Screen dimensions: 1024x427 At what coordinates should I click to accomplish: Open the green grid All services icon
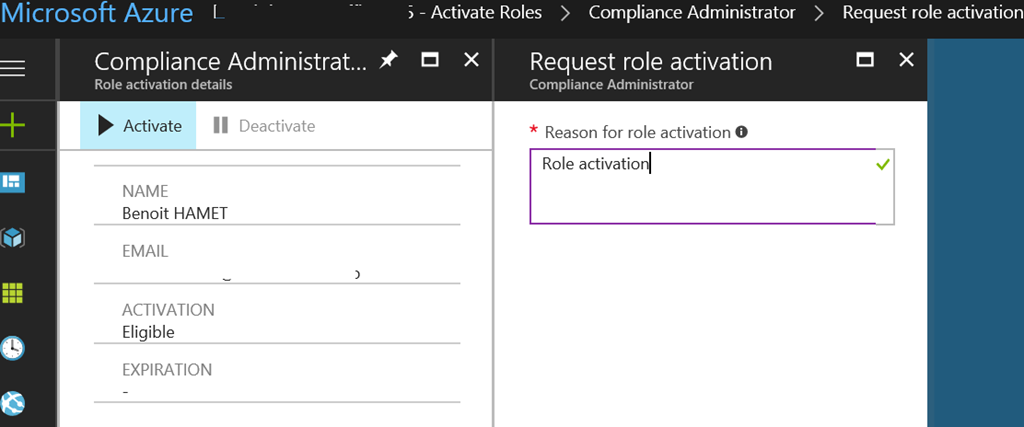[13, 293]
